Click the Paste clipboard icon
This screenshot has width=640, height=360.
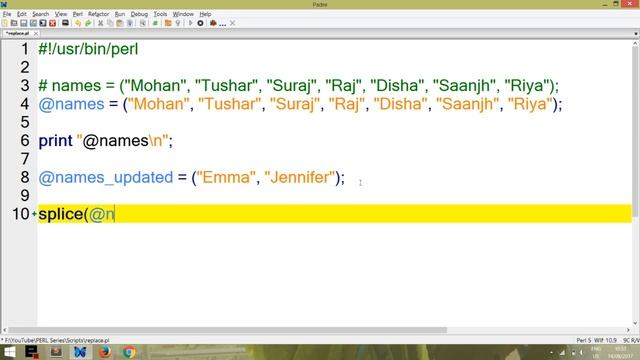[x=120, y=23]
